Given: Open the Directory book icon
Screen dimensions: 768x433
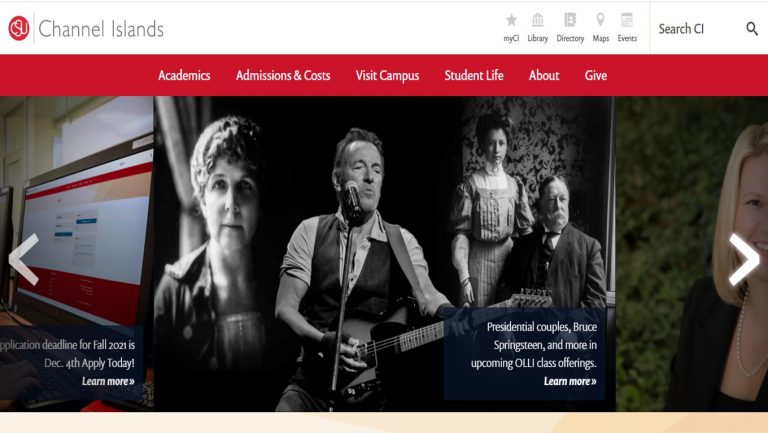Looking at the screenshot, I should pyautogui.click(x=570, y=20).
